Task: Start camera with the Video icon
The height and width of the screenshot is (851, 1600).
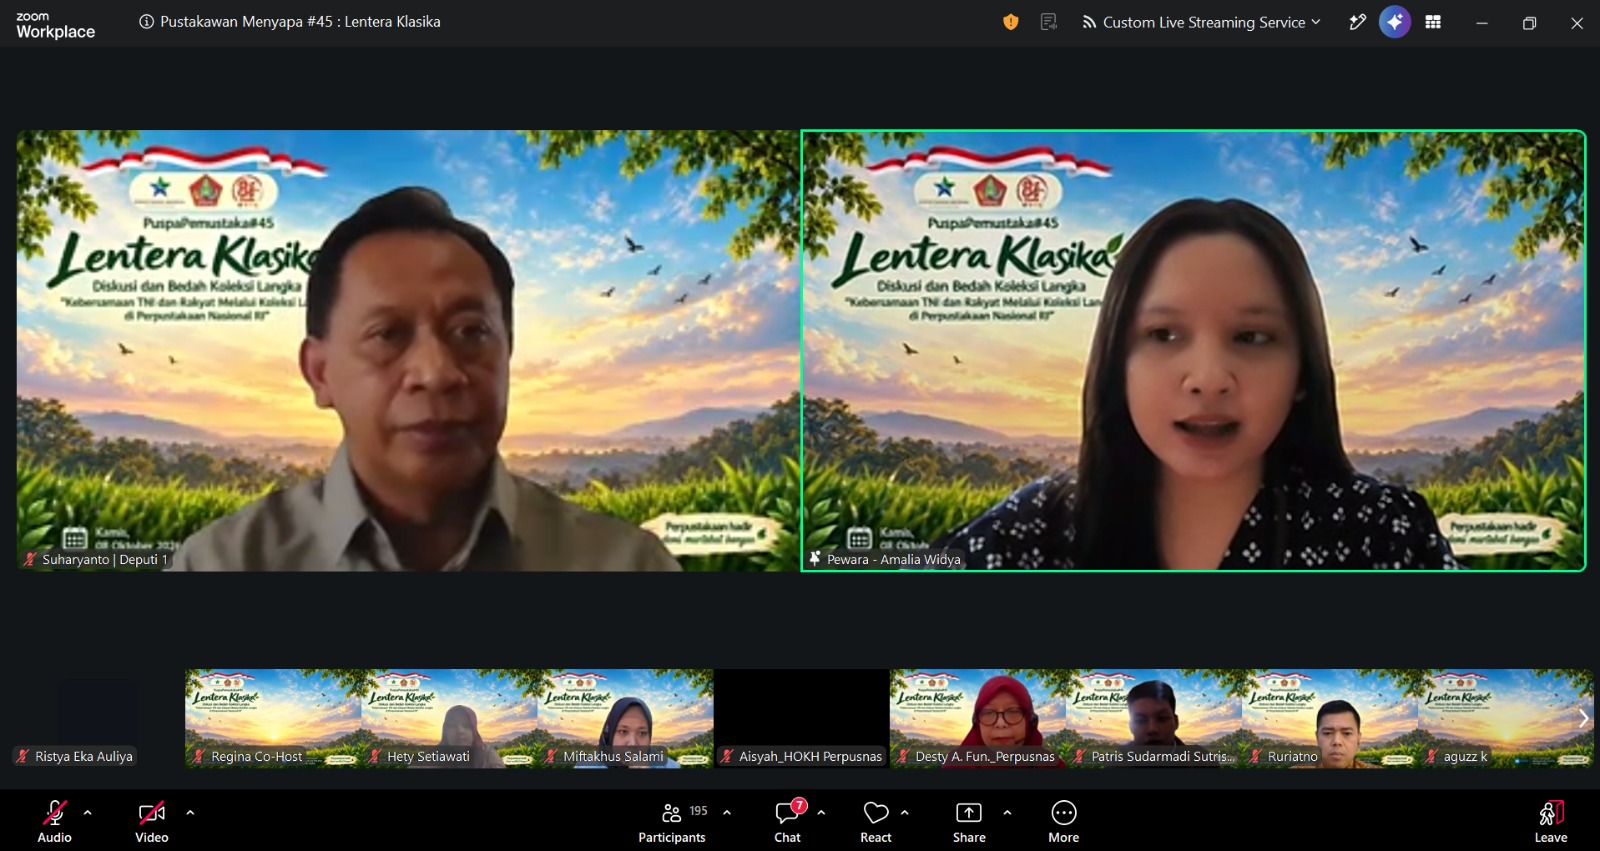Action: (152, 813)
